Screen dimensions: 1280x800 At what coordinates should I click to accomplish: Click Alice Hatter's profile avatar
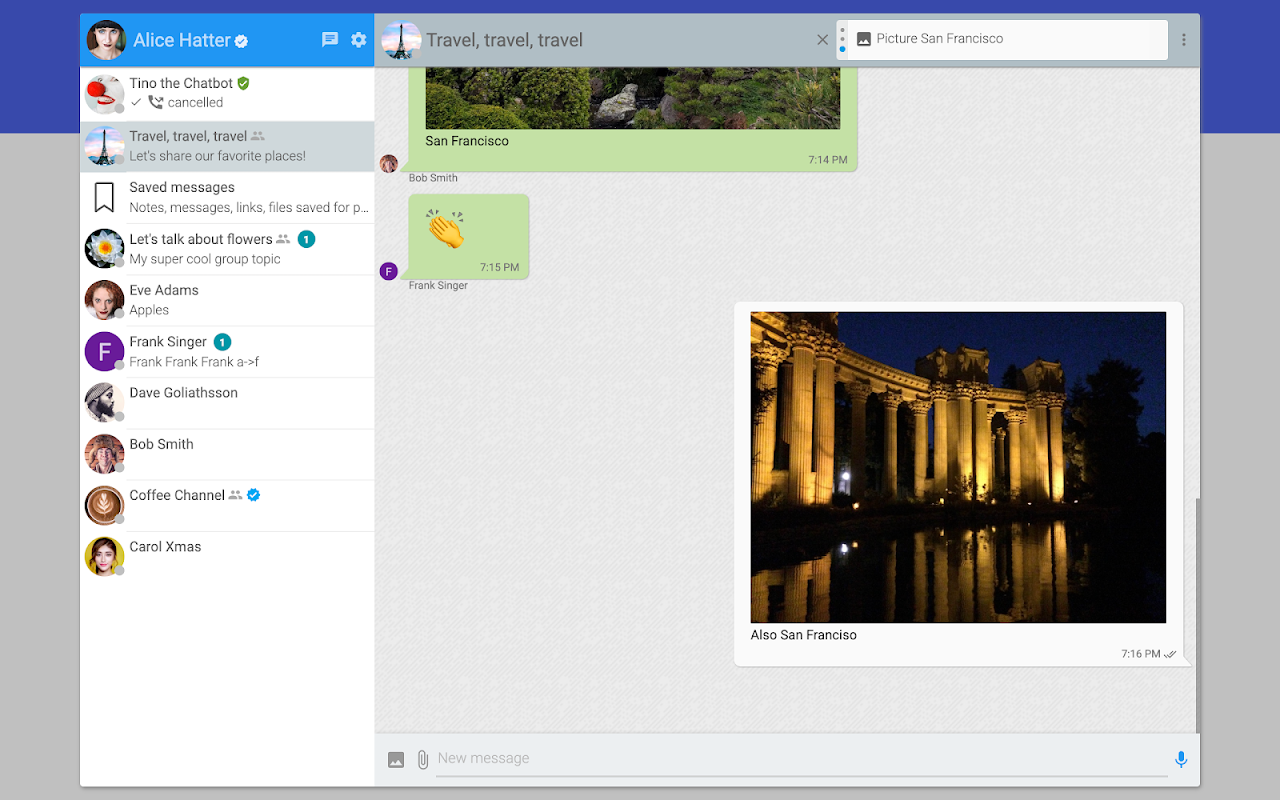(x=106, y=40)
